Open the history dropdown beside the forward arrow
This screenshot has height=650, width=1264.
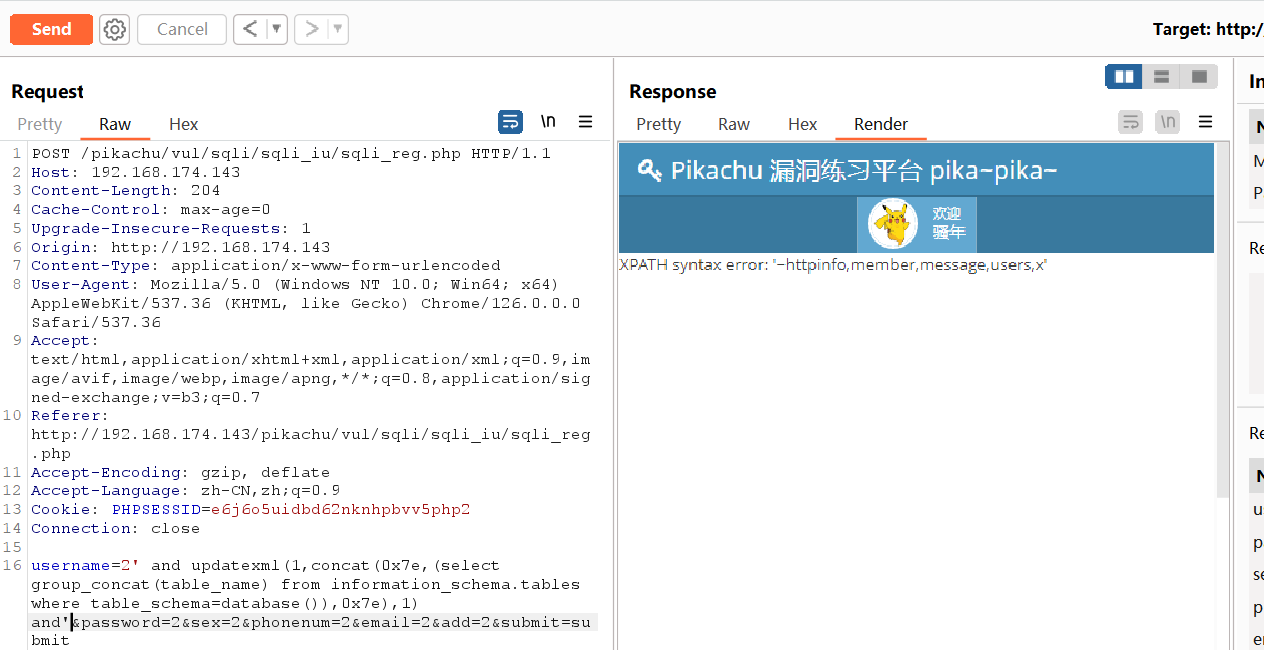pyautogui.click(x=338, y=29)
